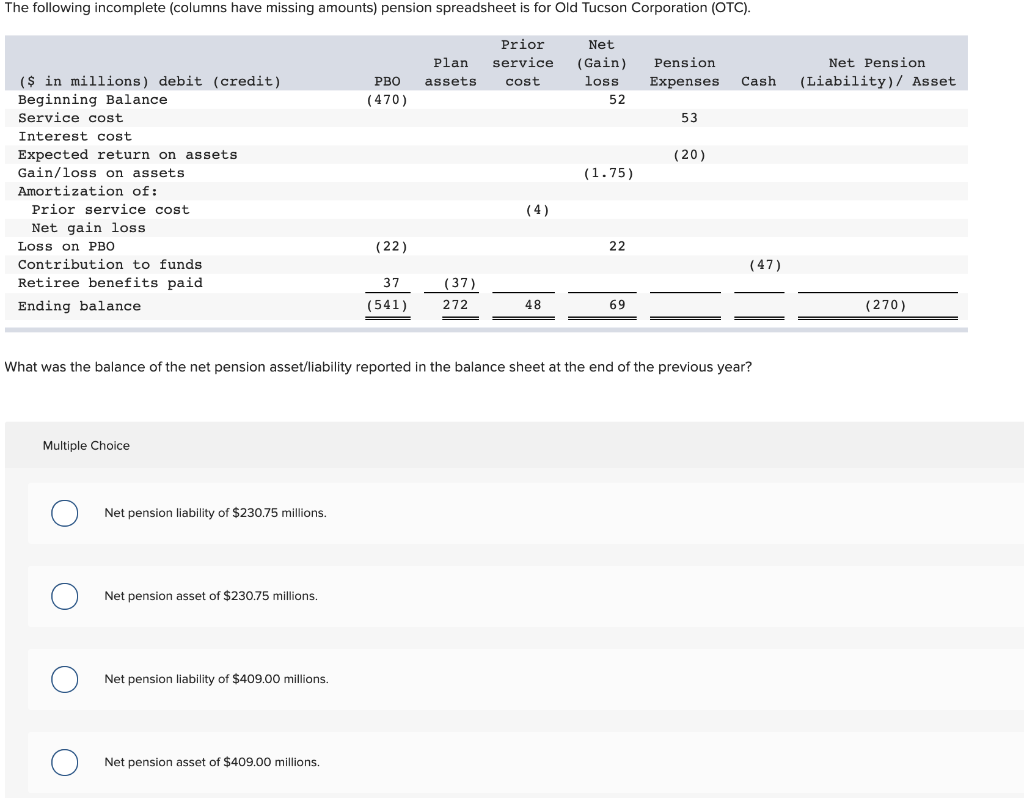1024x798 pixels.
Task: Select the Beginning Balance row label
Action: coord(91,99)
